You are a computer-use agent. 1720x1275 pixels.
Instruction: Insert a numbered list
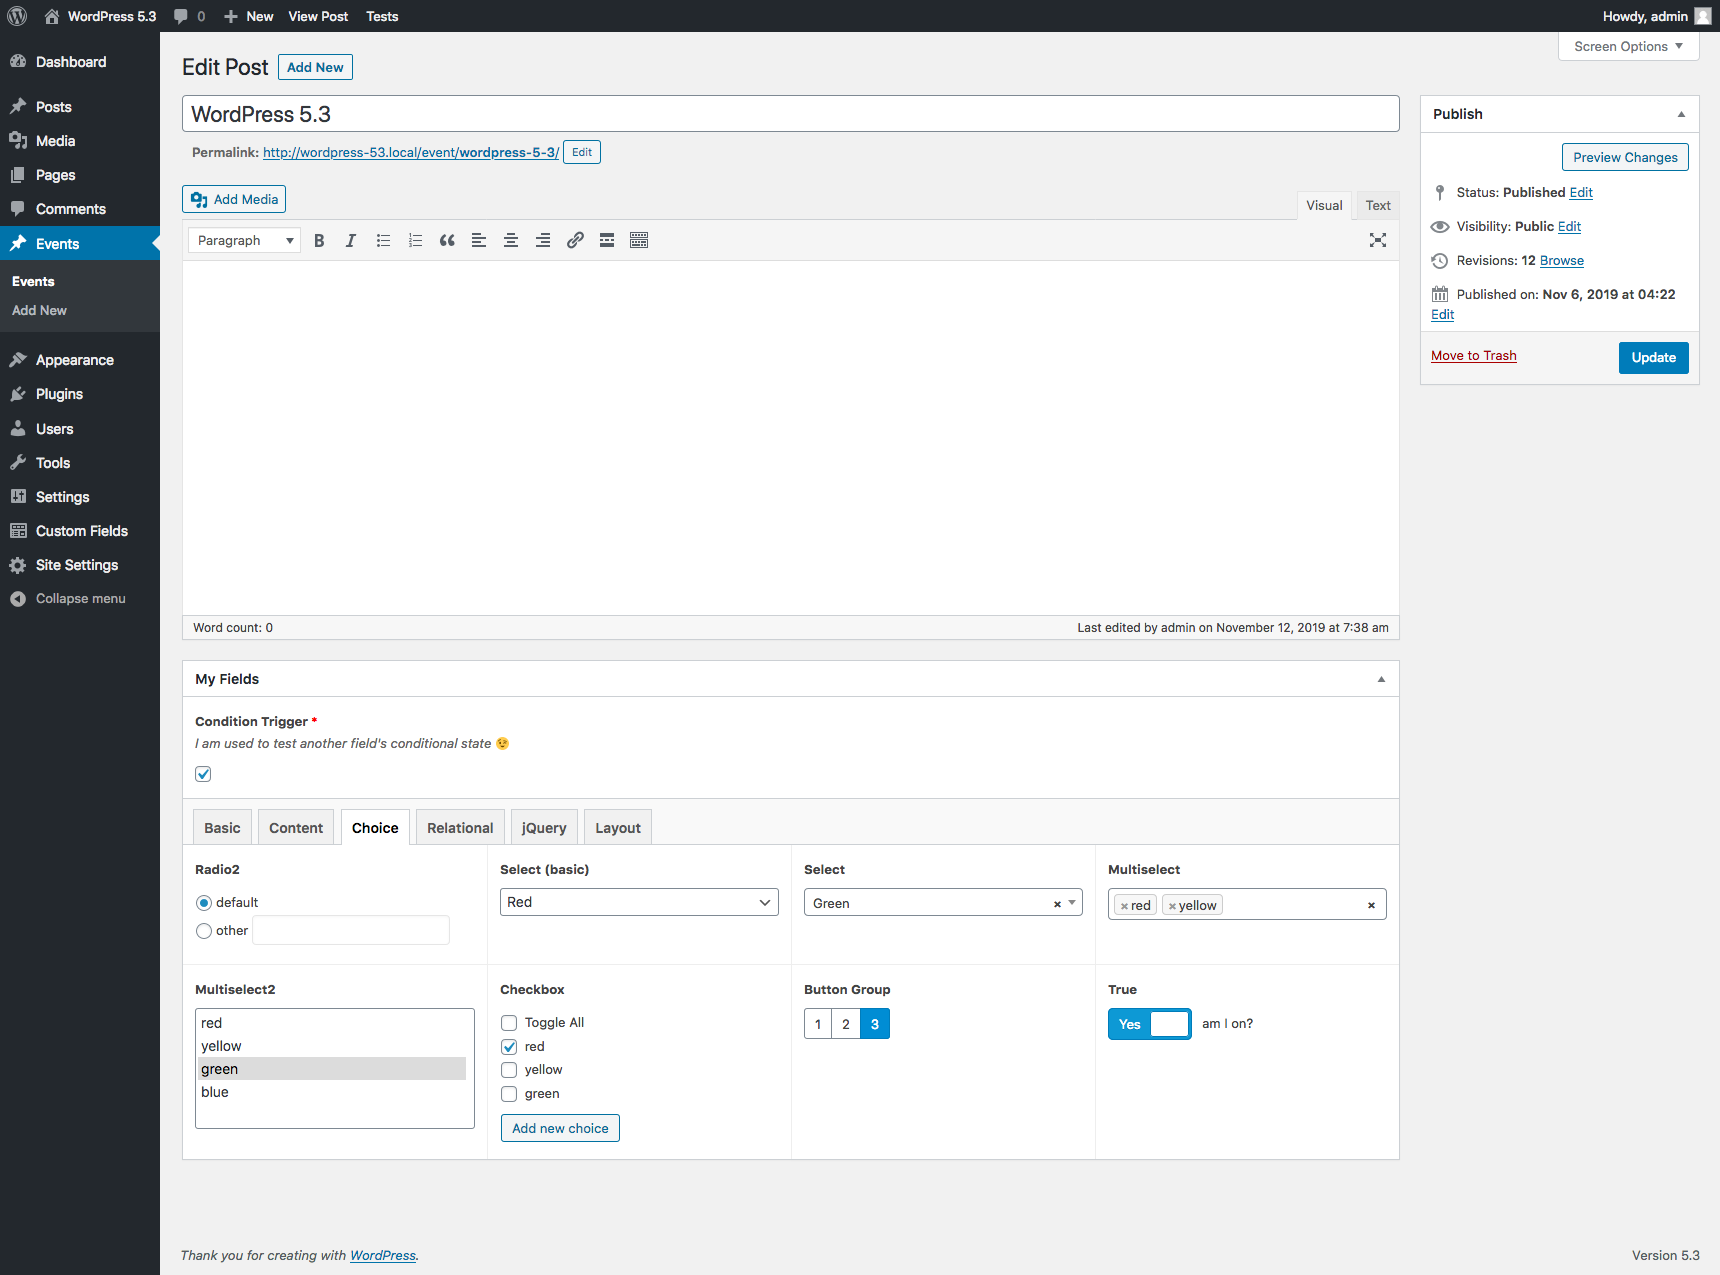click(x=415, y=240)
